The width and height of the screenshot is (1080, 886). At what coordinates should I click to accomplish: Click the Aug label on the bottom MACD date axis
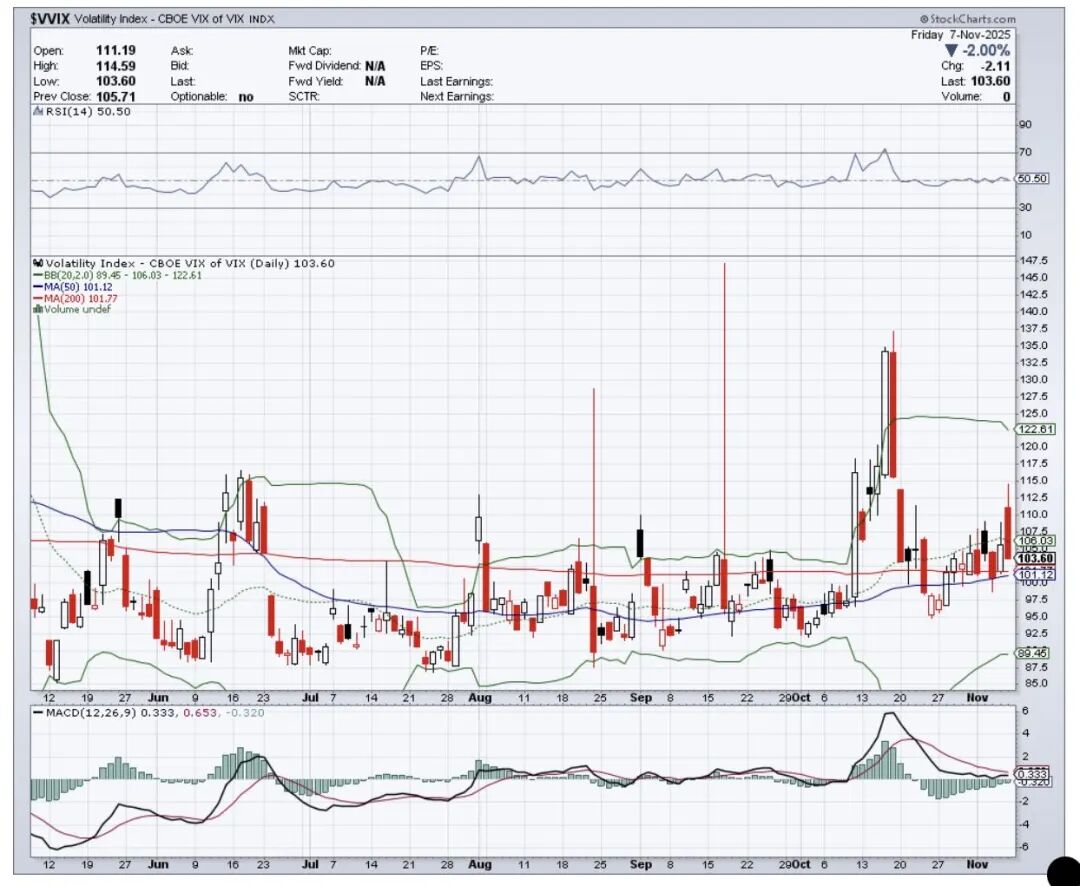tap(480, 864)
